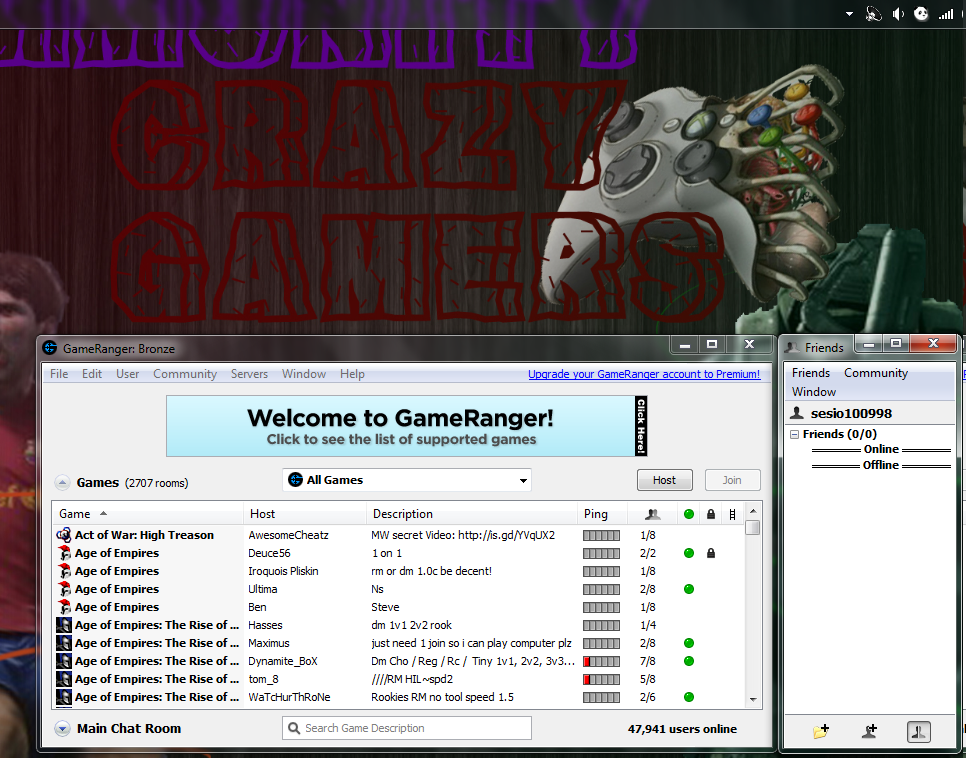966x758 pixels.
Task: Collapse the Friends (0/0) group
Action: (x=795, y=434)
